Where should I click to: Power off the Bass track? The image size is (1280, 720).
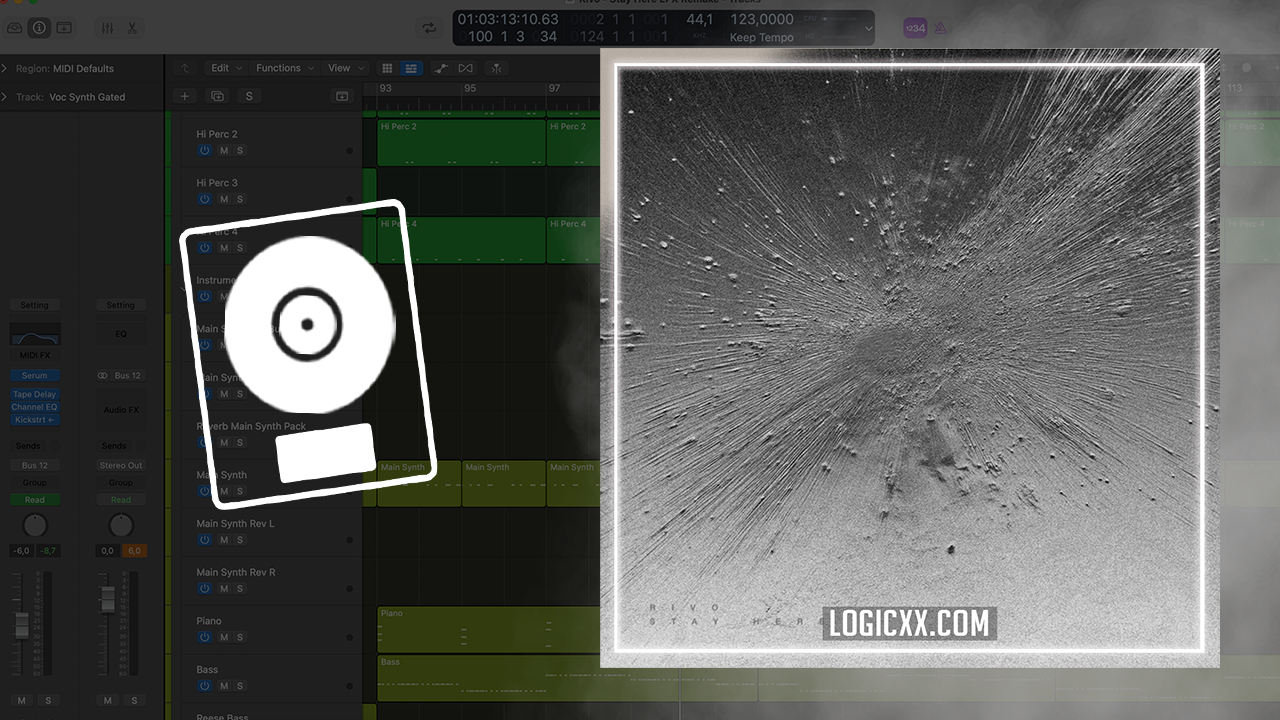point(205,686)
